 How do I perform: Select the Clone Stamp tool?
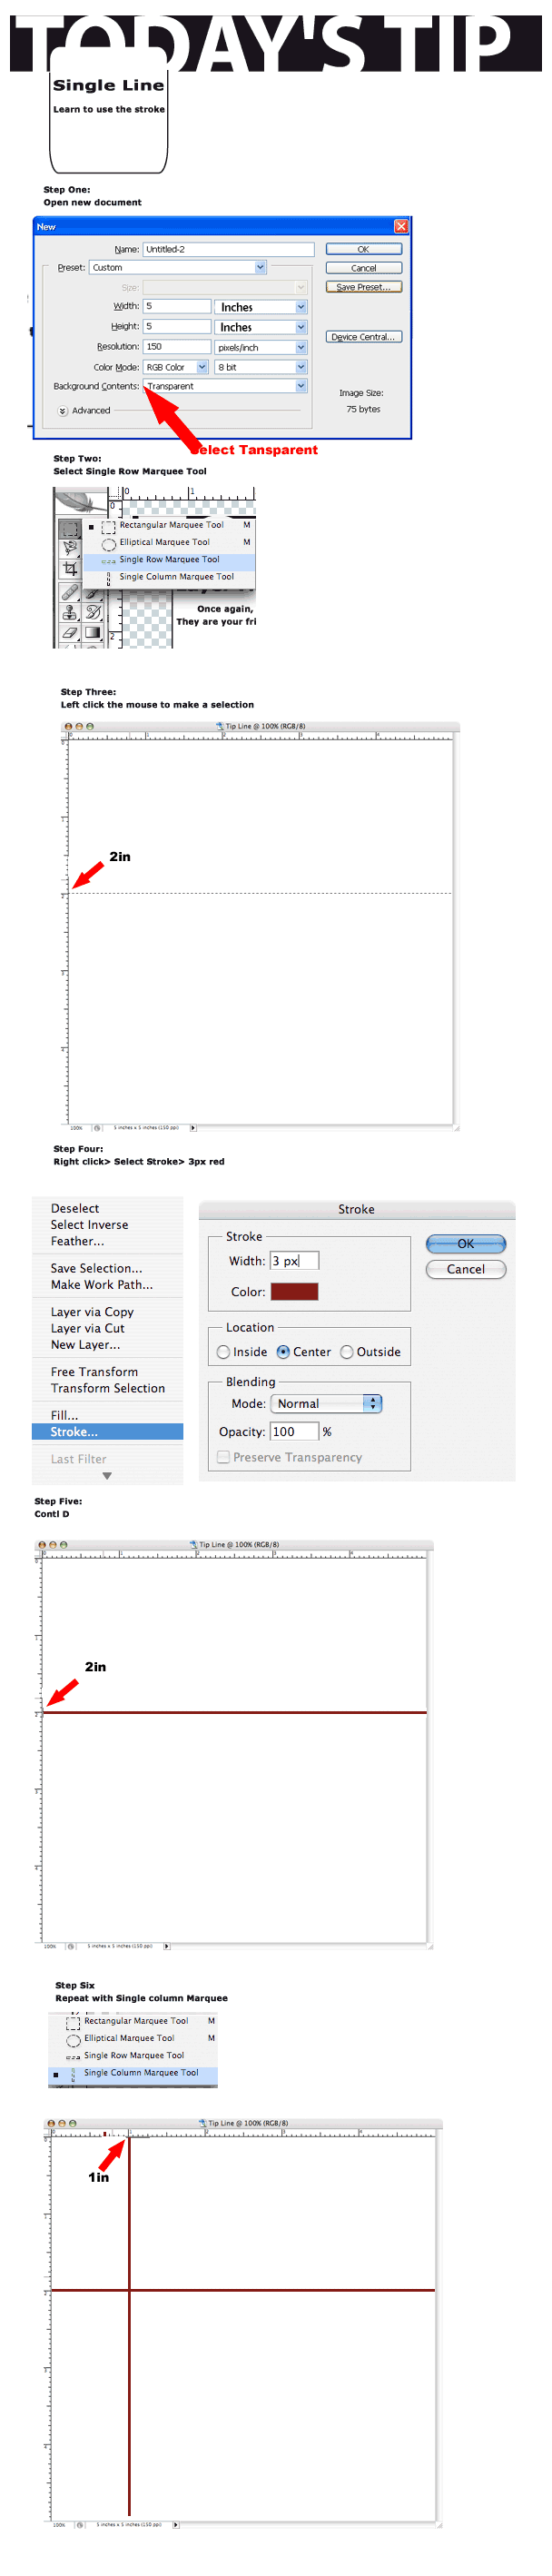(x=70, y=612)
